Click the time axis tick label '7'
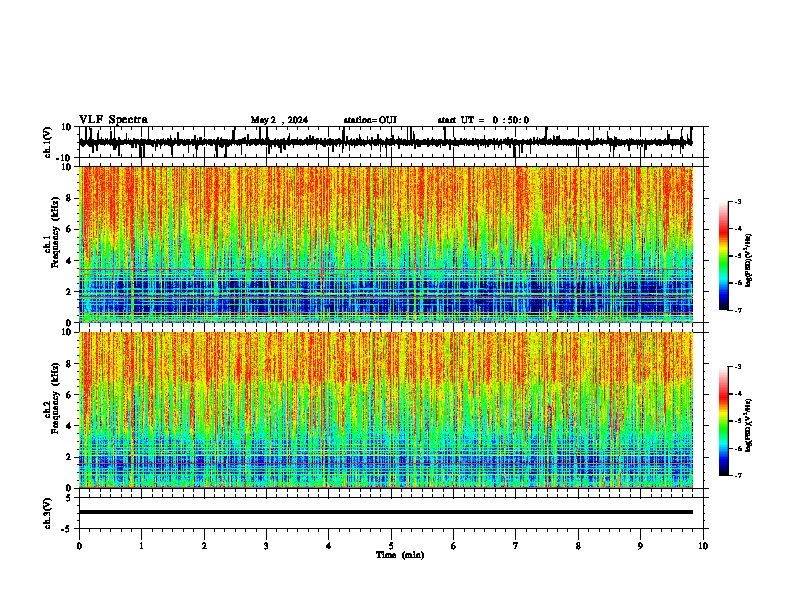Image resolution: width=792 pixels, height=612 pixels. (516, 546)
